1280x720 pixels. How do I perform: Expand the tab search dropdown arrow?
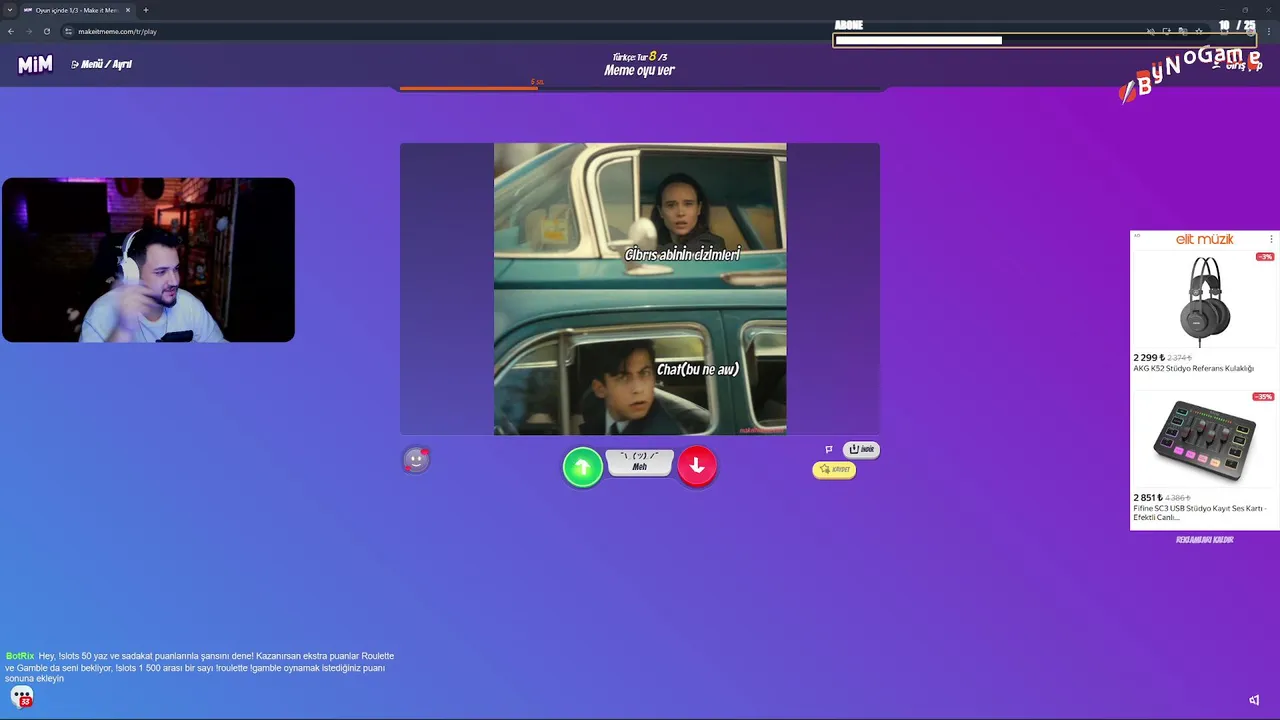point(9,10)
